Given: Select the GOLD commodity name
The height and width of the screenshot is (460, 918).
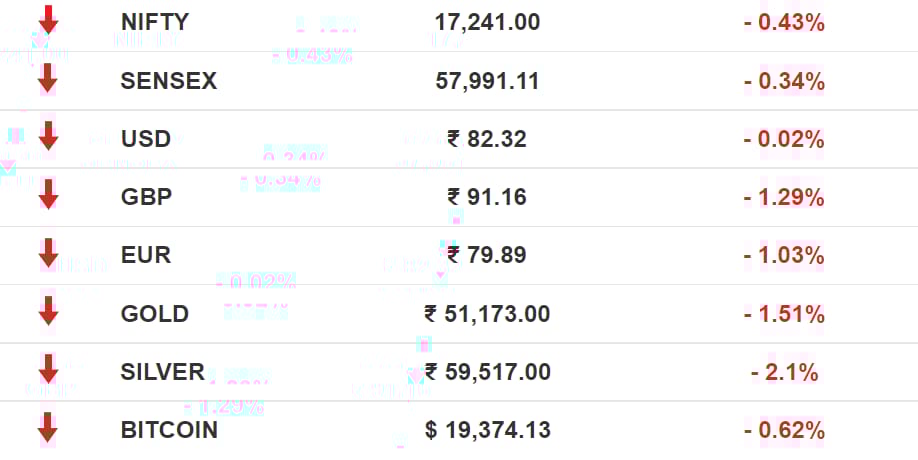Looking at the screenshot, I should tap(155, 314).
